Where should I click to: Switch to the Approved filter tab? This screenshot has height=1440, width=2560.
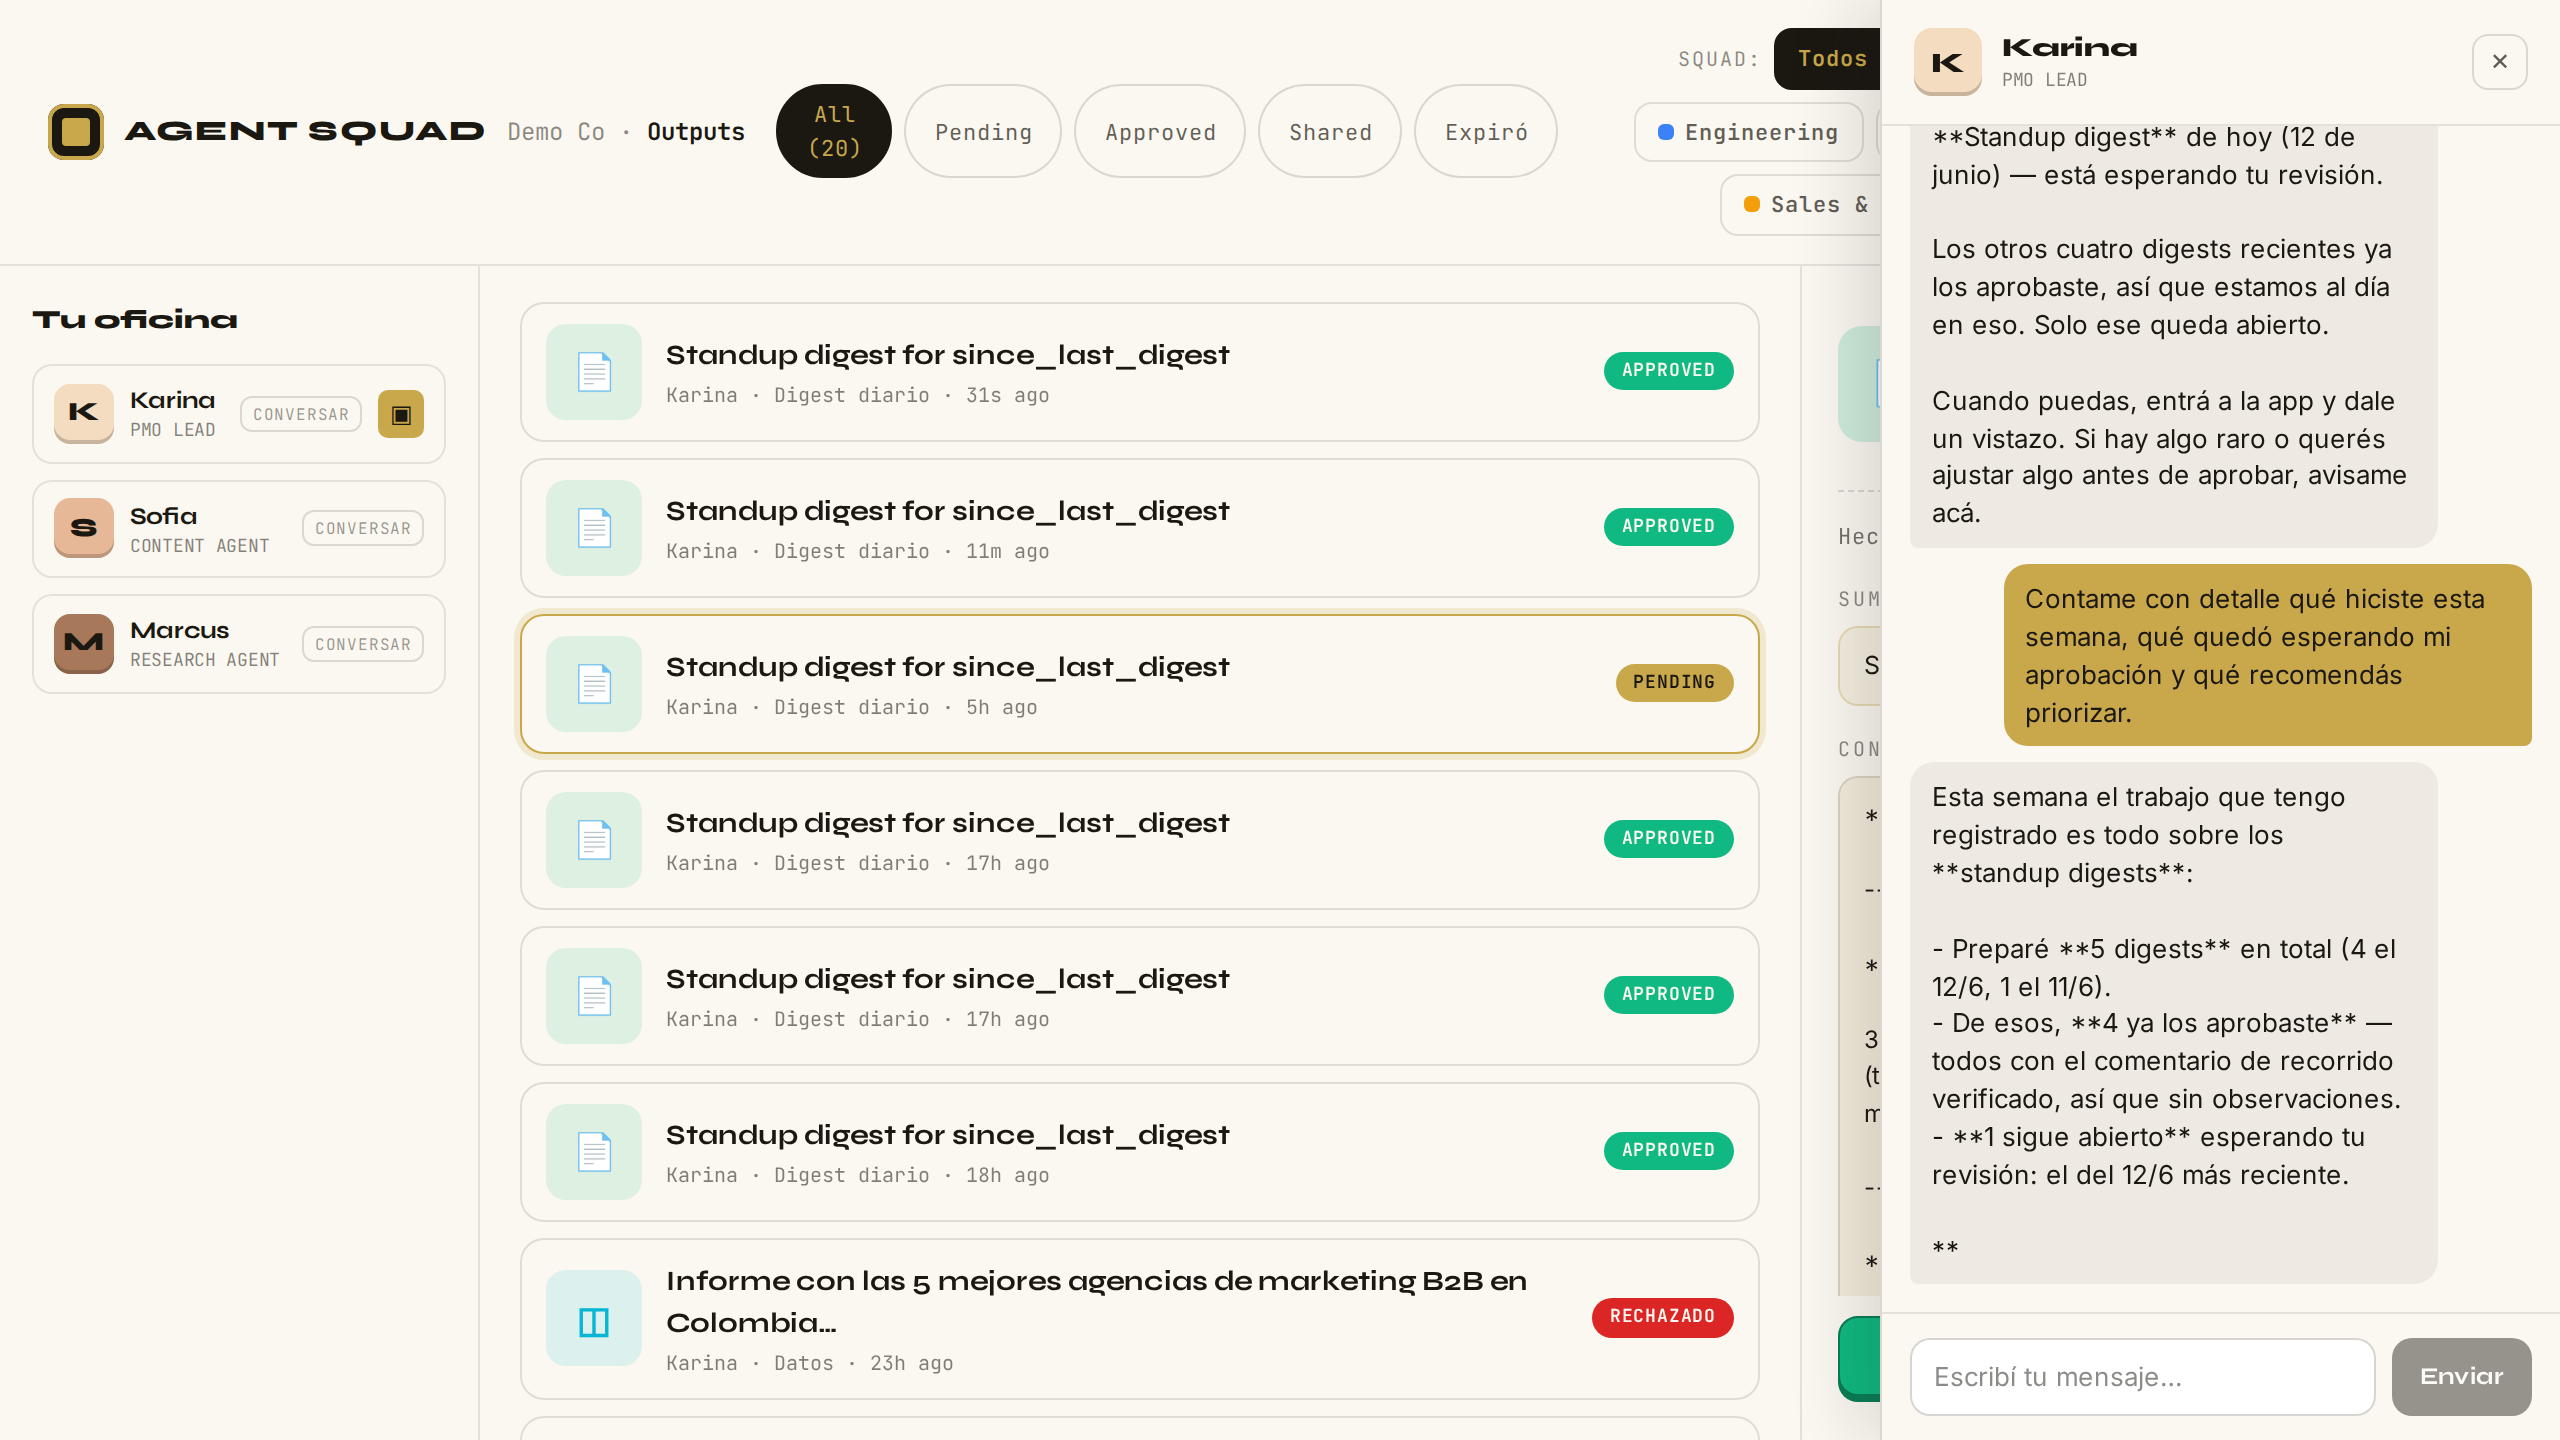tap(1160, 131)
